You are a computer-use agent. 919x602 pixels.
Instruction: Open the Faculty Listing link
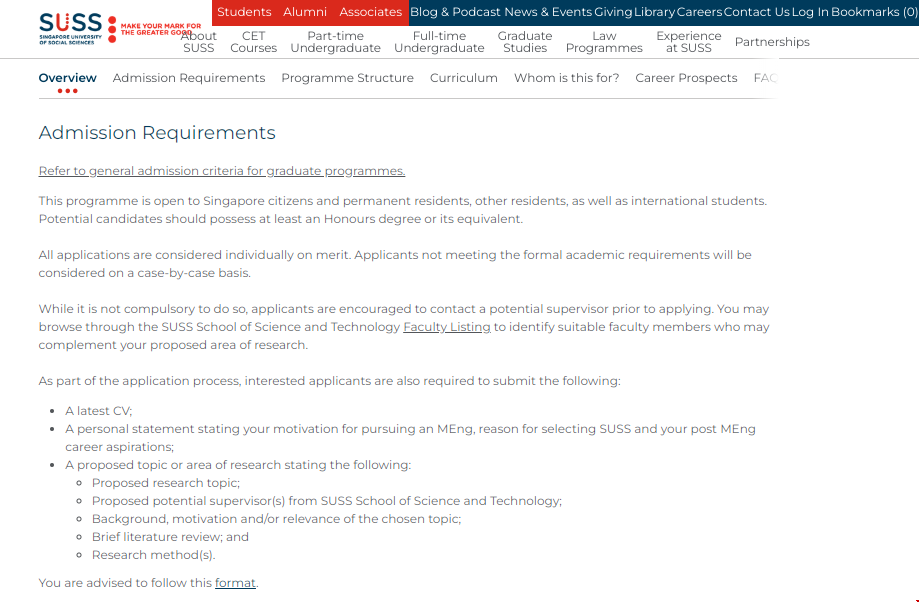(x=446, y=326)
